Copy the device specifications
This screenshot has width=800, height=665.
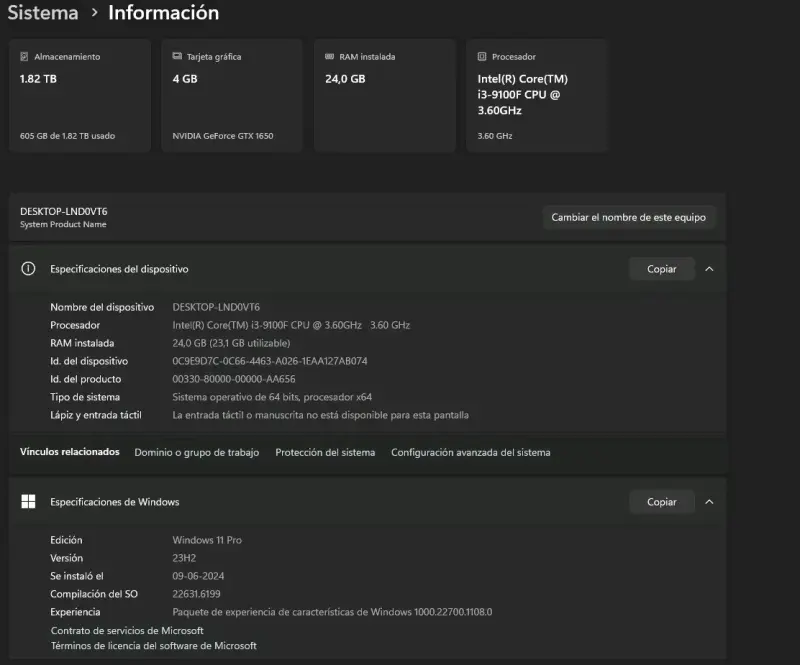[x=662, y=269]
